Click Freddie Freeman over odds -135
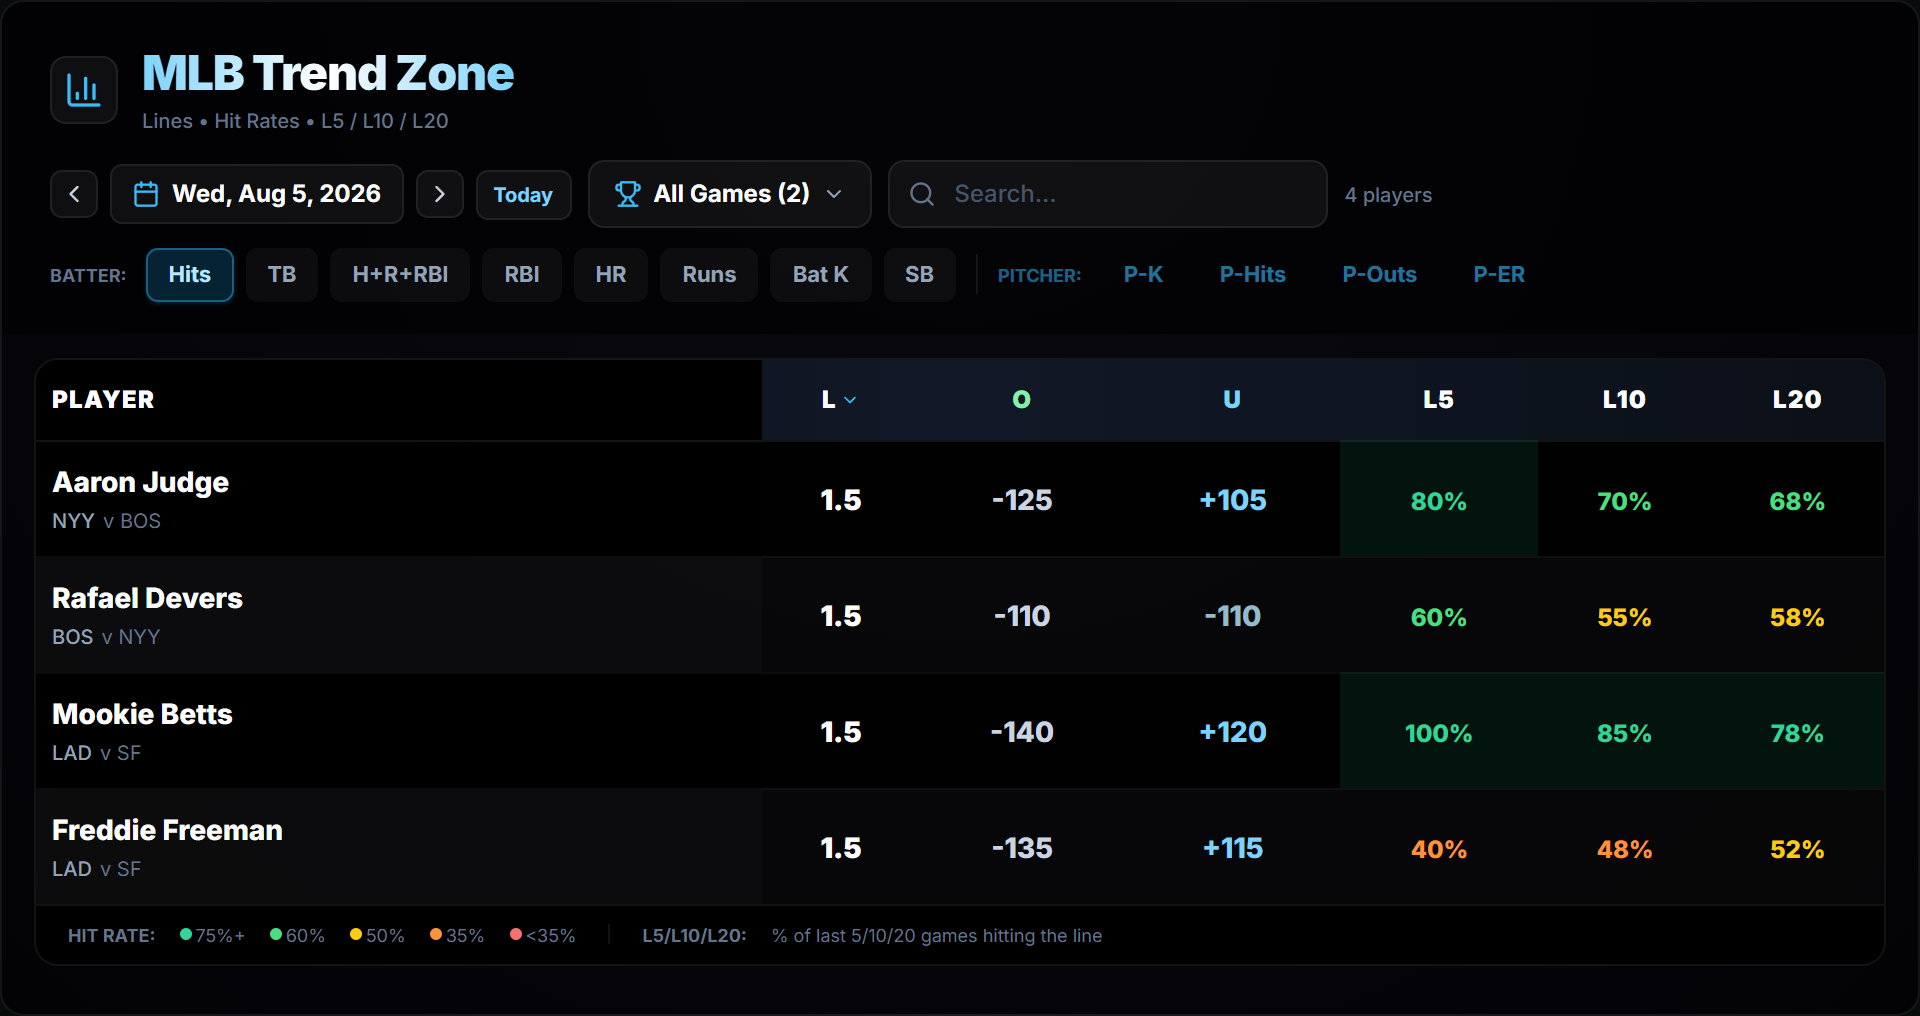Image resolution: width=1920 pixels, height=1016 pixels. (x=1022, y=848)
